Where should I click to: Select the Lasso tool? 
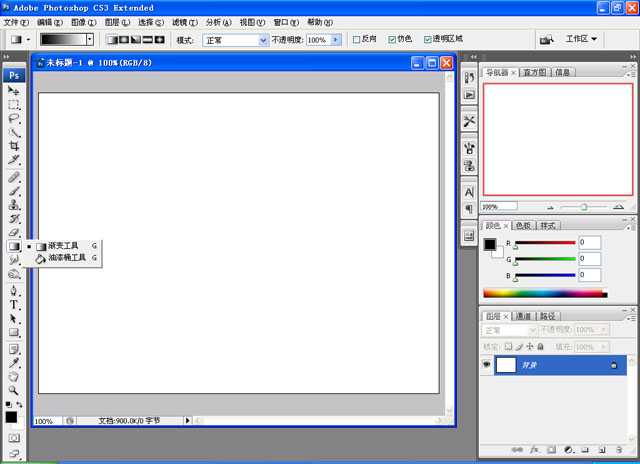click(13, 119)
